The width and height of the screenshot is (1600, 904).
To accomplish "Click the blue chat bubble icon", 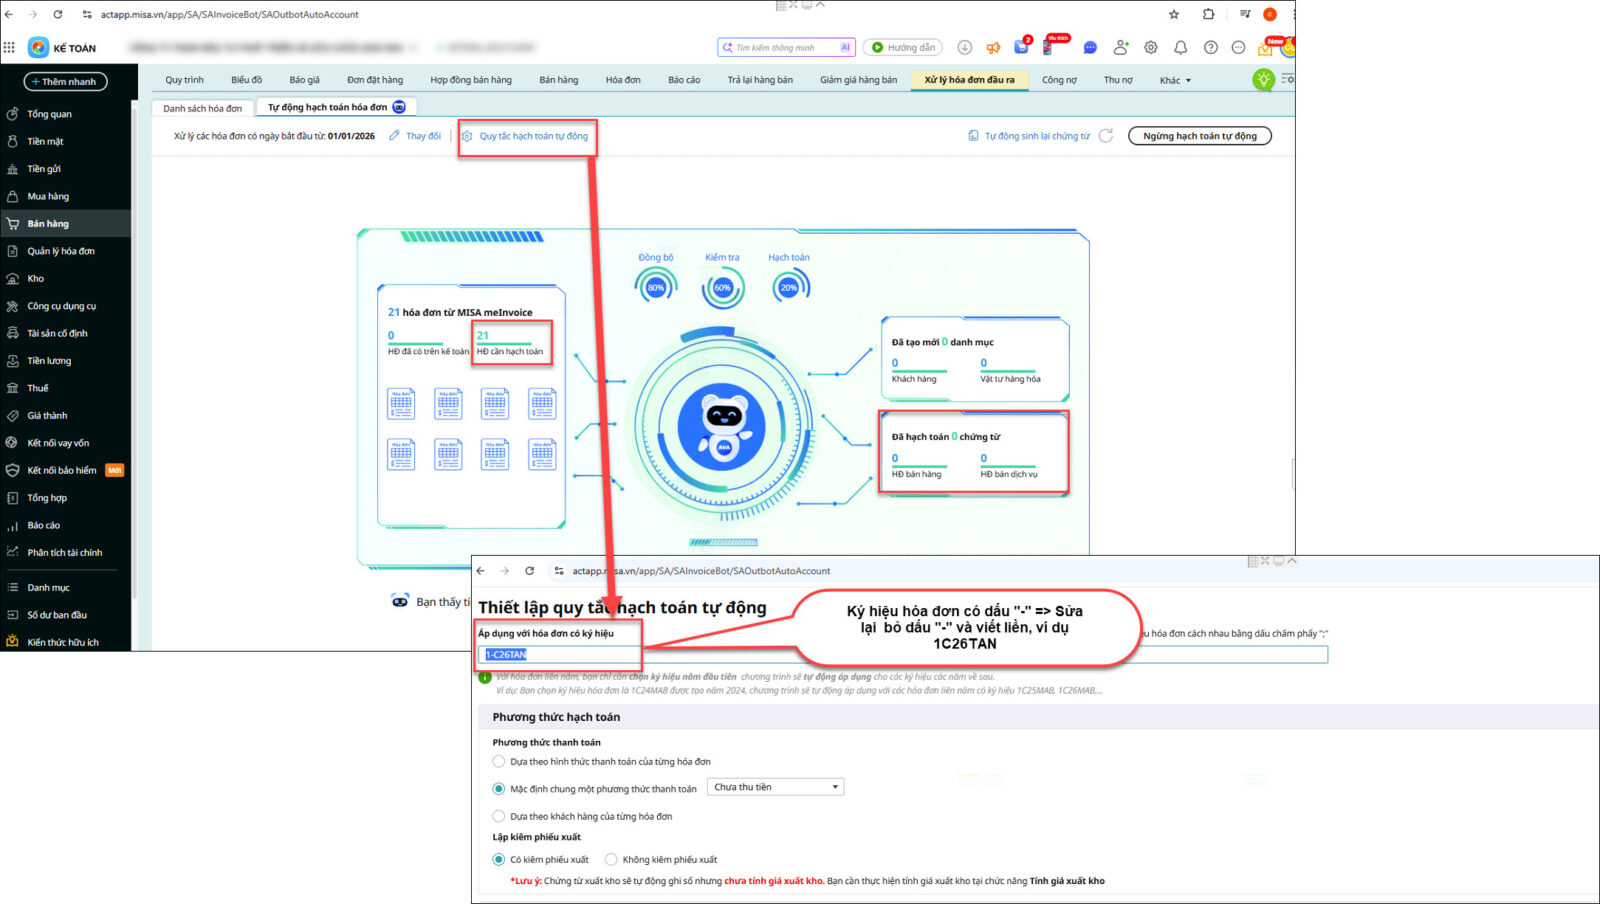I will 1090,47.
